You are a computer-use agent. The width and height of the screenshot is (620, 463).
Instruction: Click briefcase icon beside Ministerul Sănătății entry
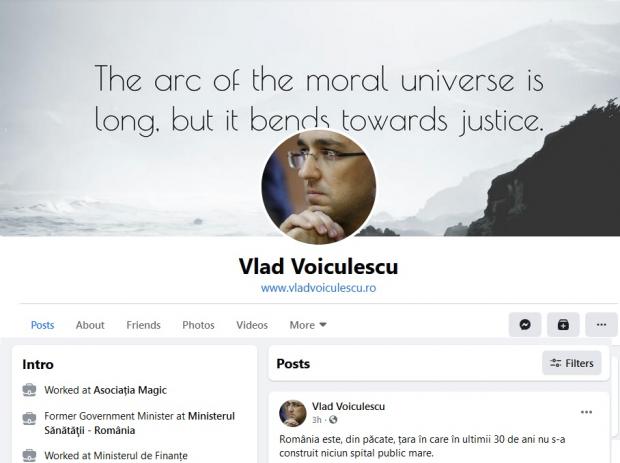pyautogui.click(x=29, y=418)
